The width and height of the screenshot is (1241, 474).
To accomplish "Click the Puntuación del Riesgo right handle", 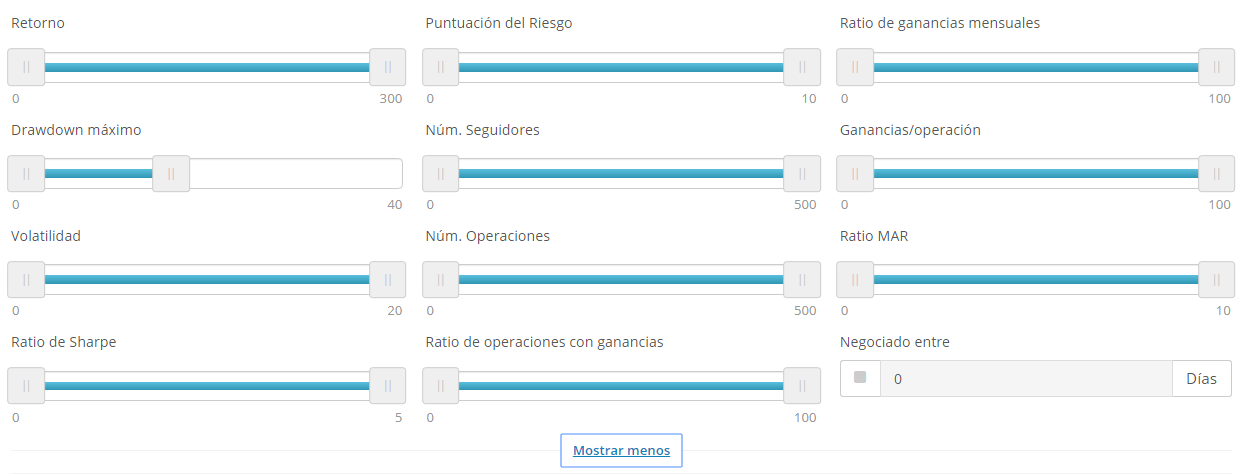I will (802, 67).
